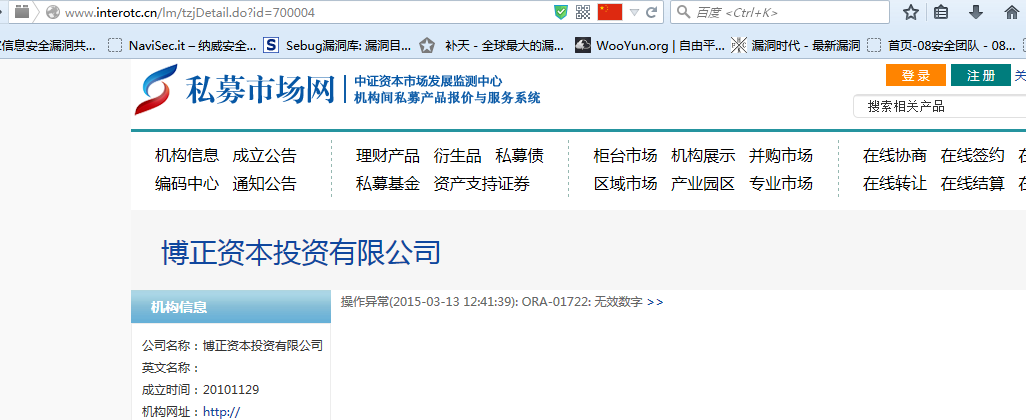Open the 成立公告 menu item
This screenshot has height=420, width=1026.
[x=264, y=156]
